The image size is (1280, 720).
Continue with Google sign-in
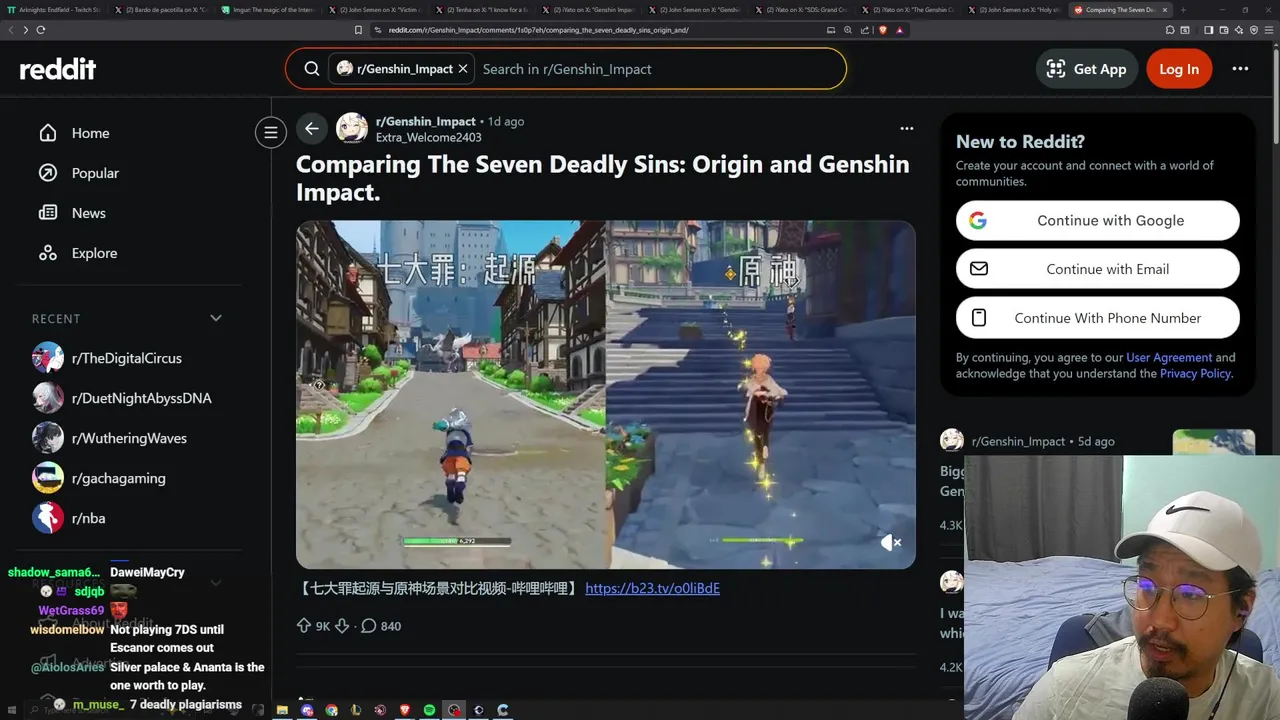pyautogui.click(x=1098, y=221)
